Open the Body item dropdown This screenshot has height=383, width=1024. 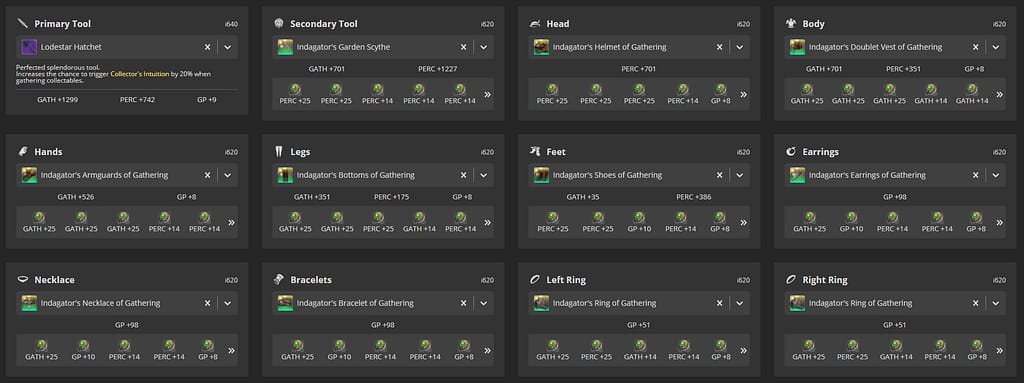tap(995, 47)
